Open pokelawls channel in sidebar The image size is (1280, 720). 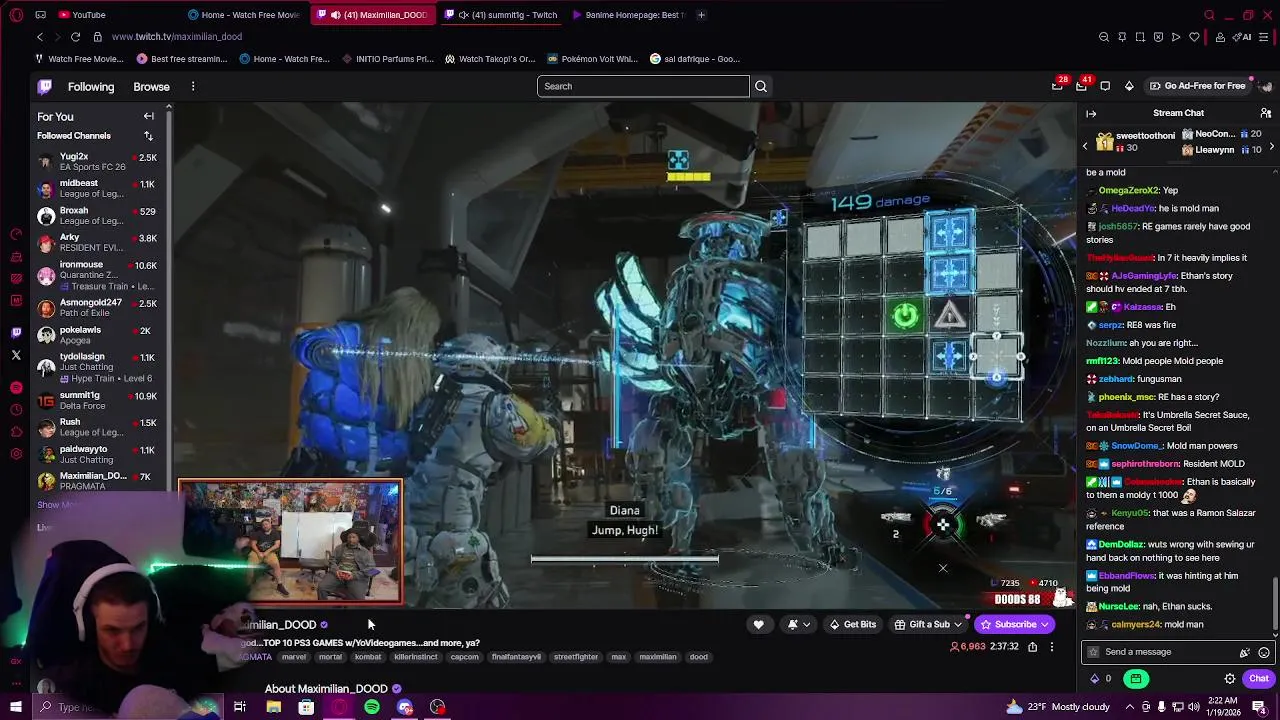click(x=98, y=335)
